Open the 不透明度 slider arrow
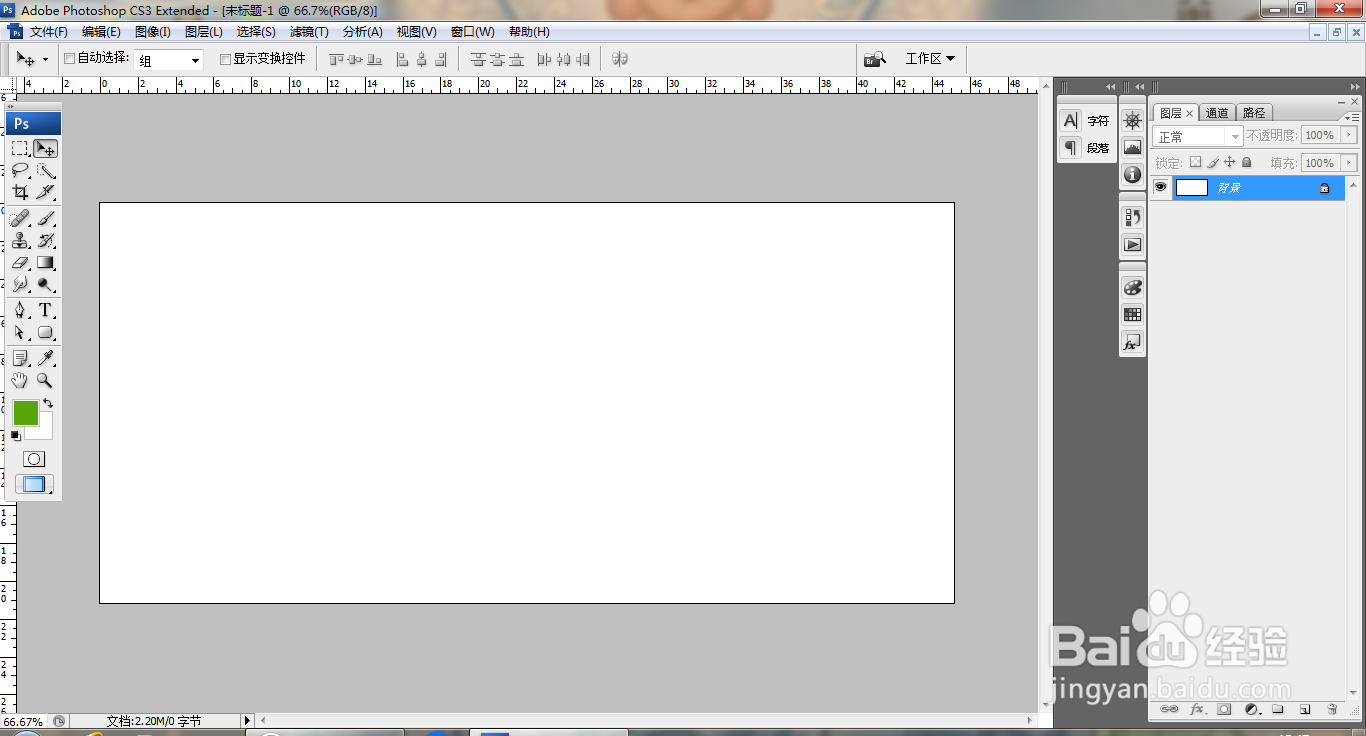This screenshot has height=736, width=1366. click(1350, 135)
